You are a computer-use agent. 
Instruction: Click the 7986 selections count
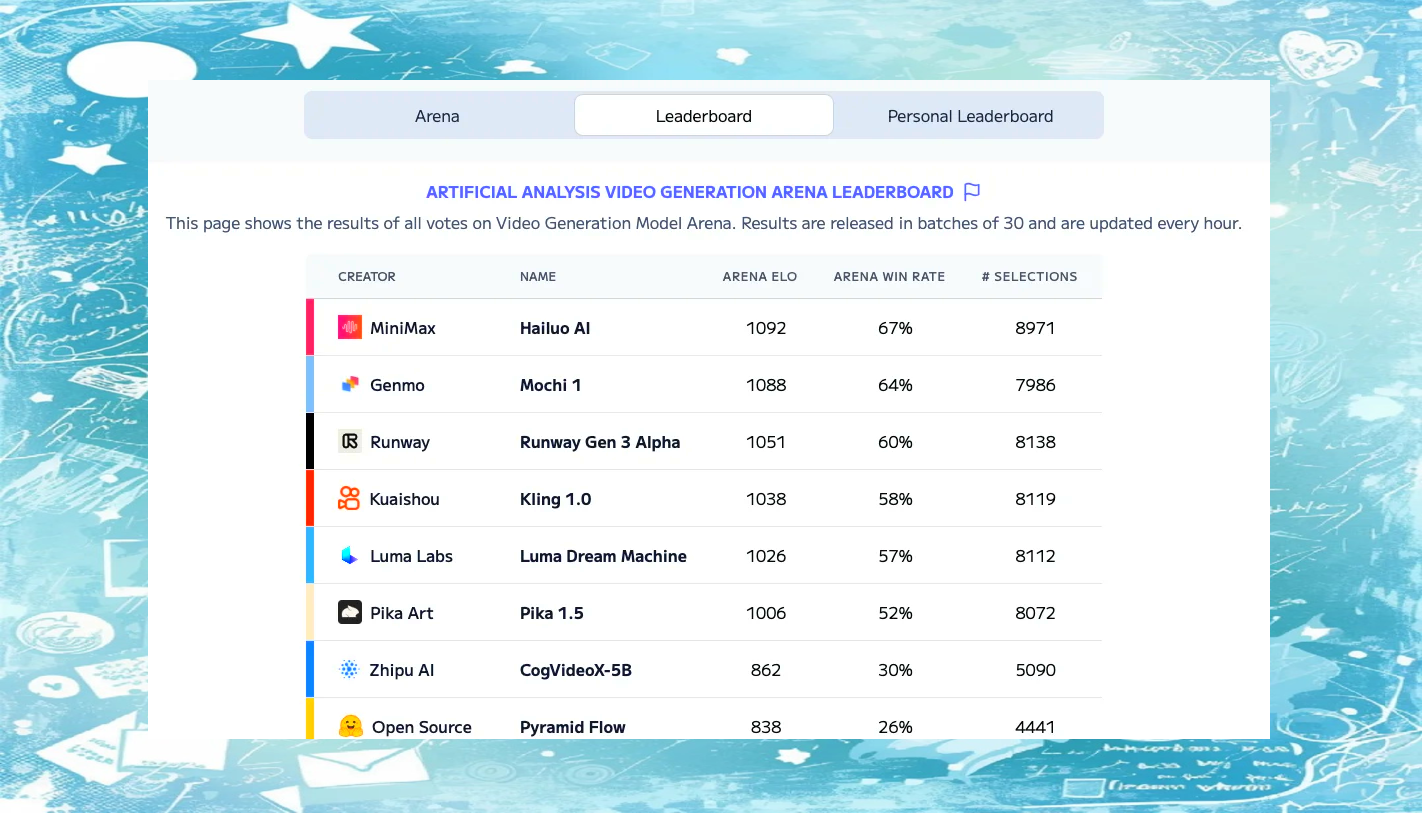1035,385
